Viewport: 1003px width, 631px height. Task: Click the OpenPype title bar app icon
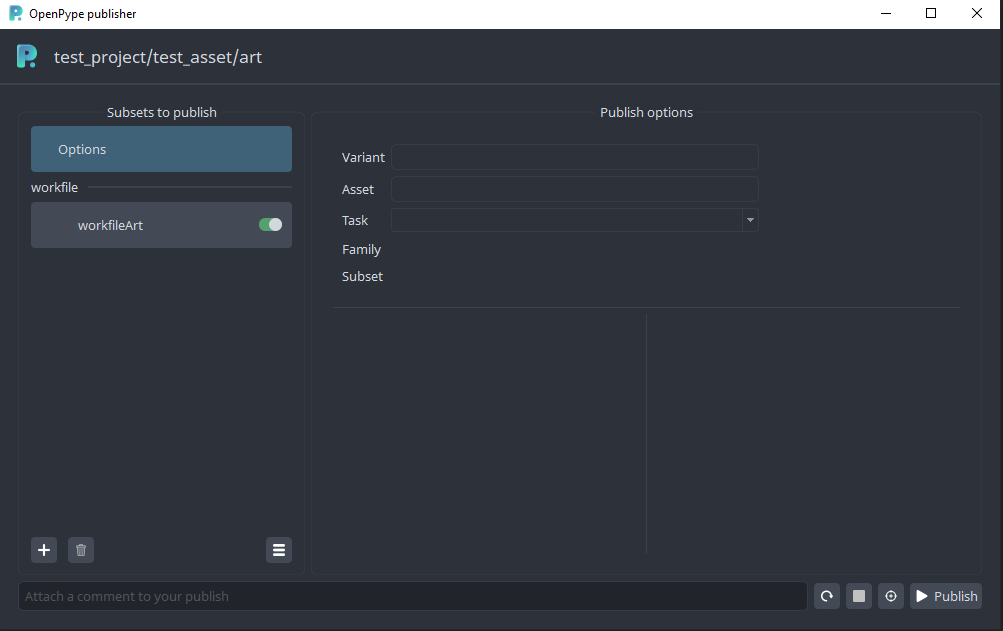pos(15,13)
